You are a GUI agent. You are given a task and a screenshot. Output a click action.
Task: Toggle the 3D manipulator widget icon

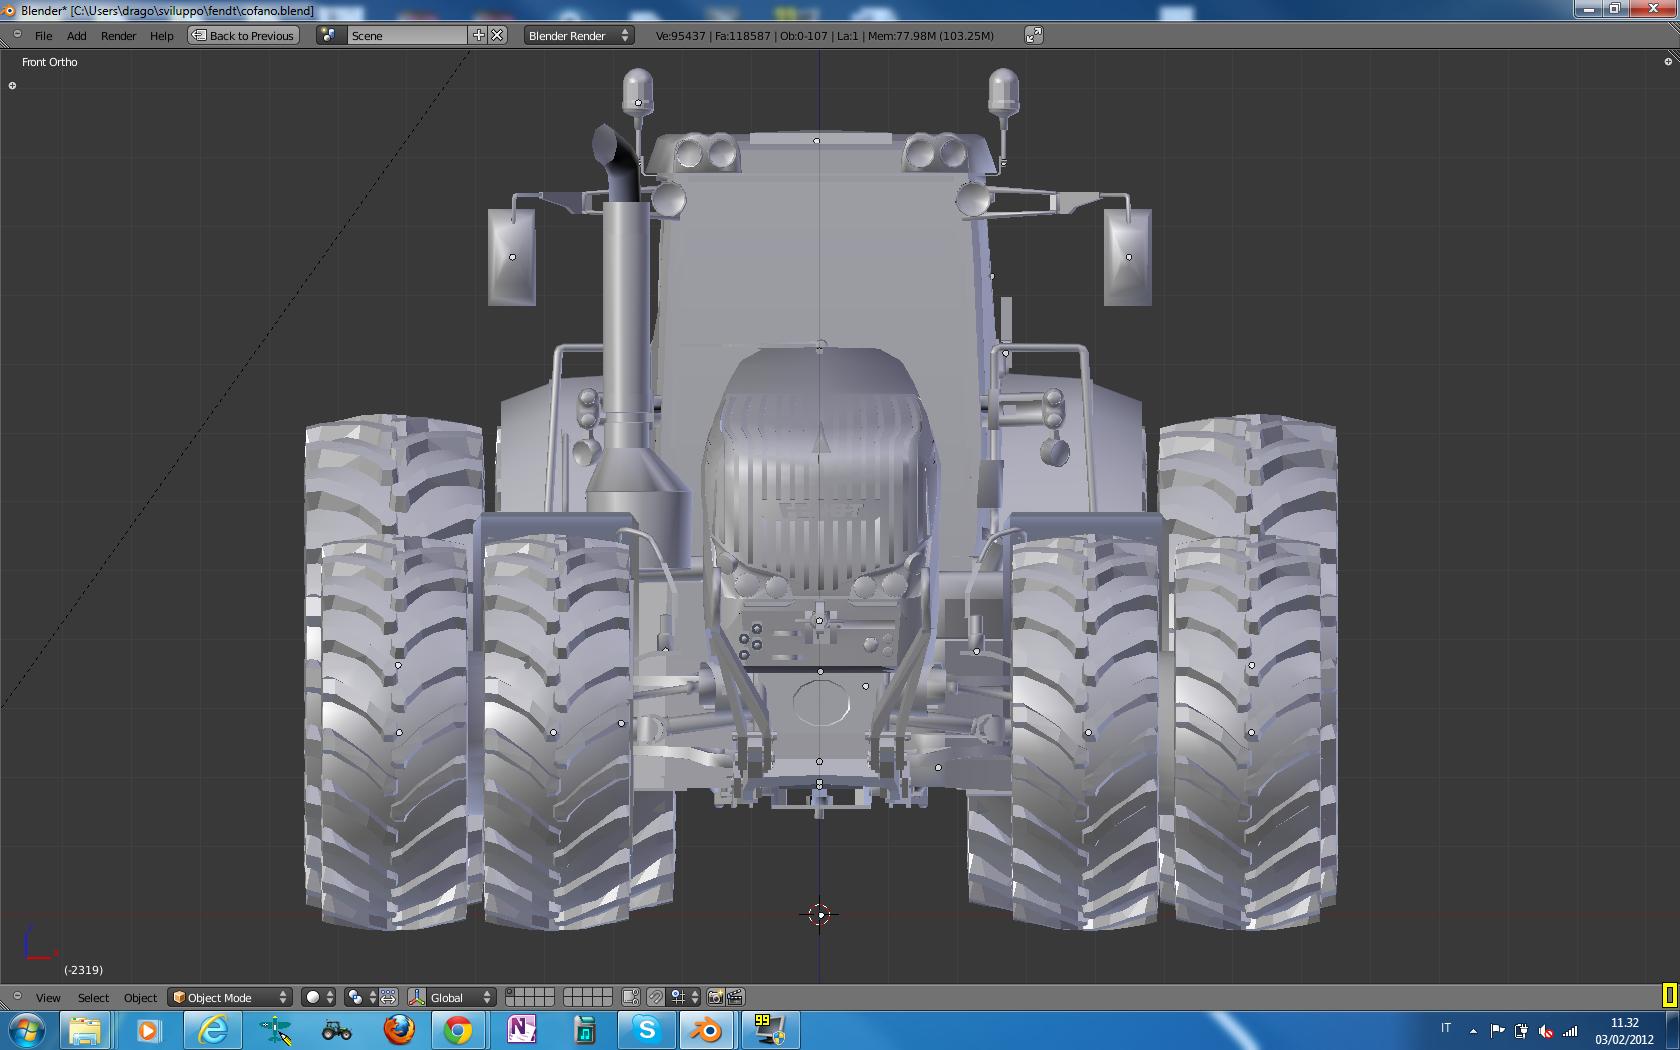pos(417,997)
